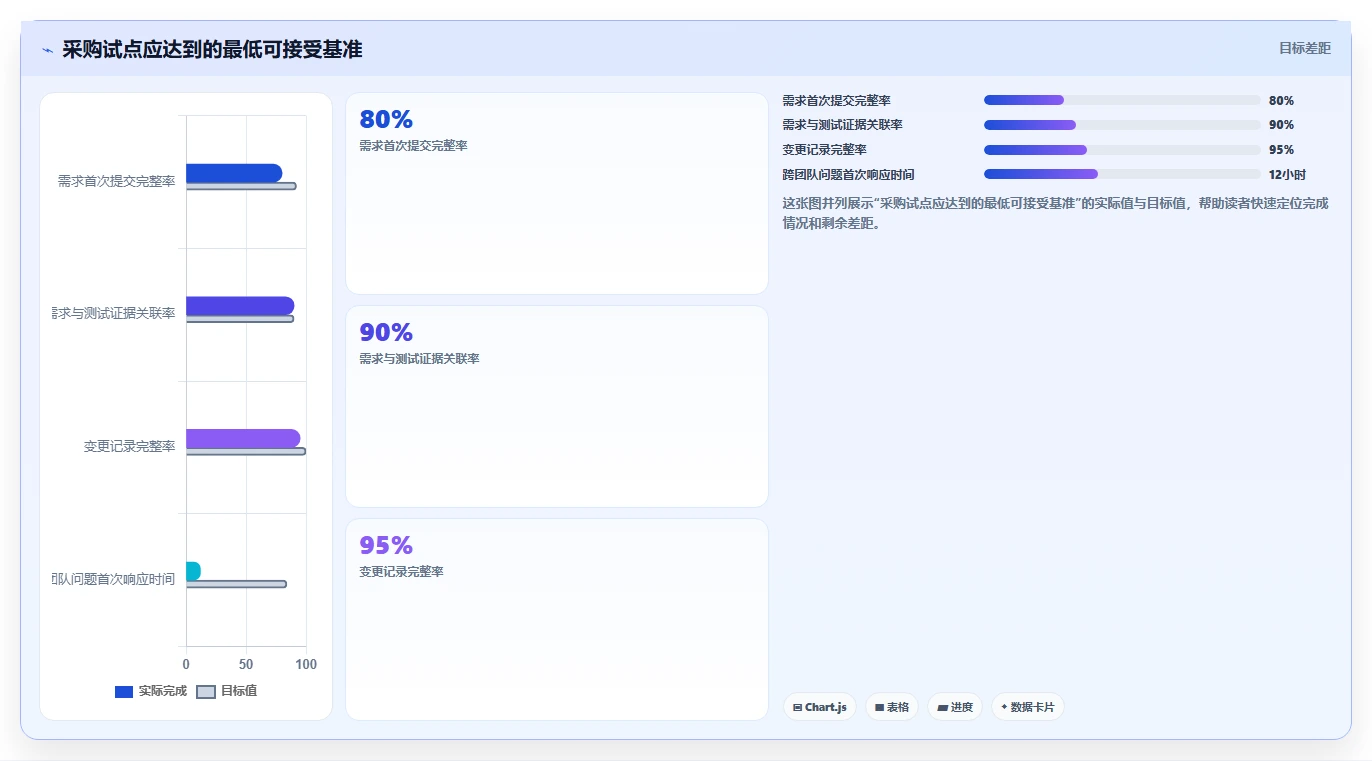Screen dimensions: 1372x761
Task: Click the cyan actual bar for 问题首次响应时间
Action: point(193,571)
